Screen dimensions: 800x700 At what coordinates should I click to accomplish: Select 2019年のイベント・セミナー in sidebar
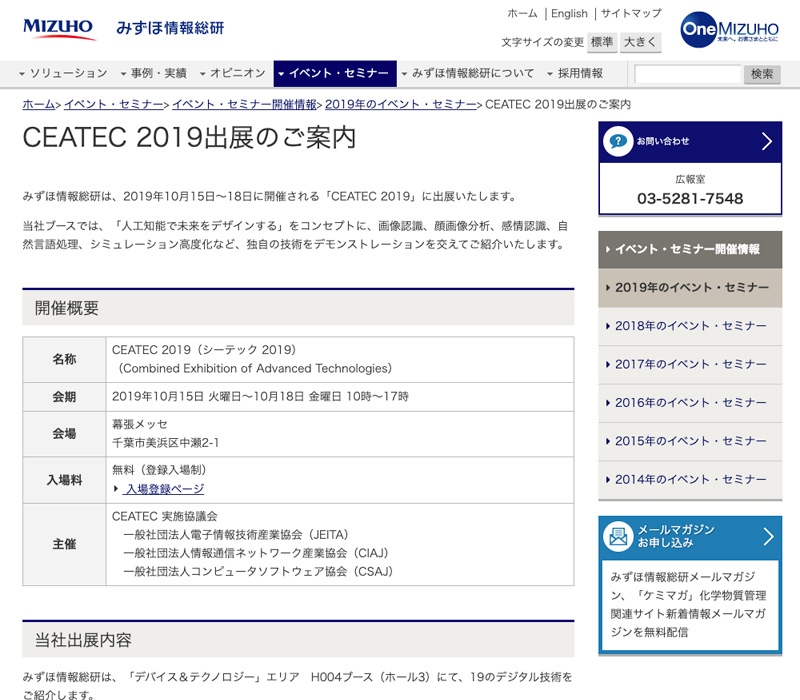[x=690, y=288]
